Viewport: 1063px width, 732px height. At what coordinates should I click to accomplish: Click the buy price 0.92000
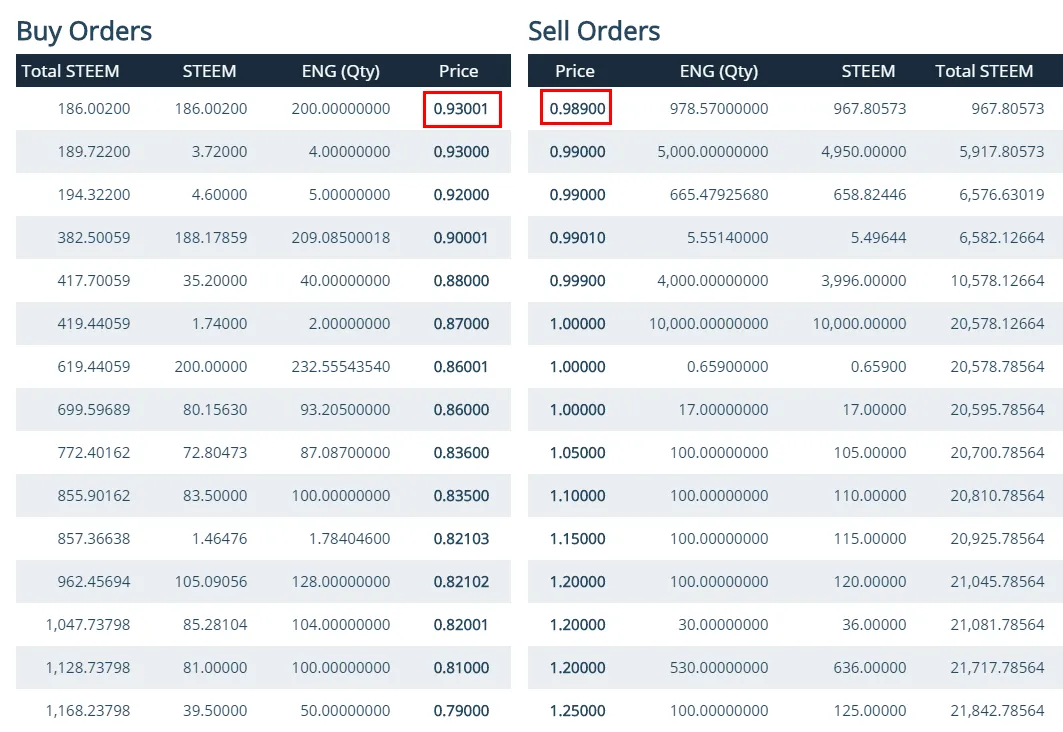click(x=461, y=195)
